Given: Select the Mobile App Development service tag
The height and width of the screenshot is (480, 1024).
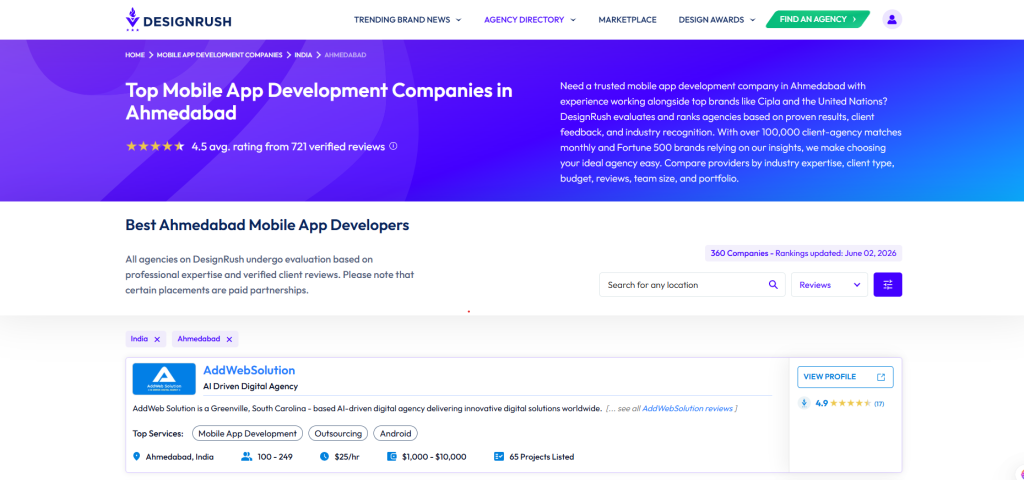Looking at the screenshot, I should pos(248,433).
